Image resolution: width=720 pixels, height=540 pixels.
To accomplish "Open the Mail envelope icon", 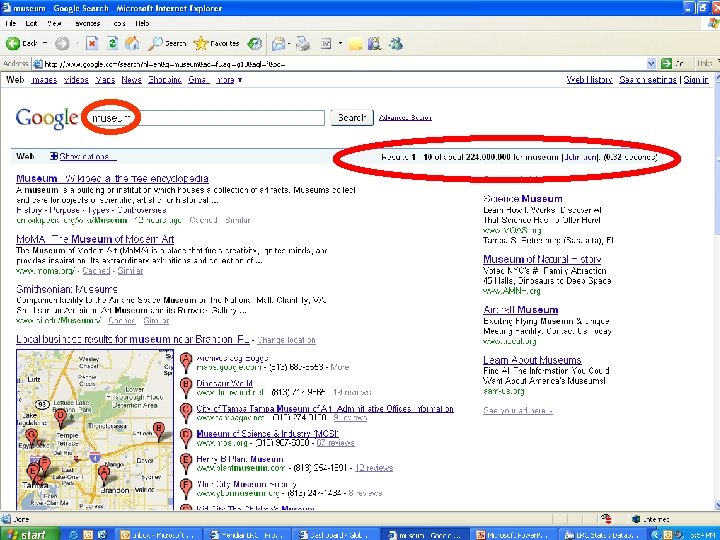I will click(x=278, y=44).
